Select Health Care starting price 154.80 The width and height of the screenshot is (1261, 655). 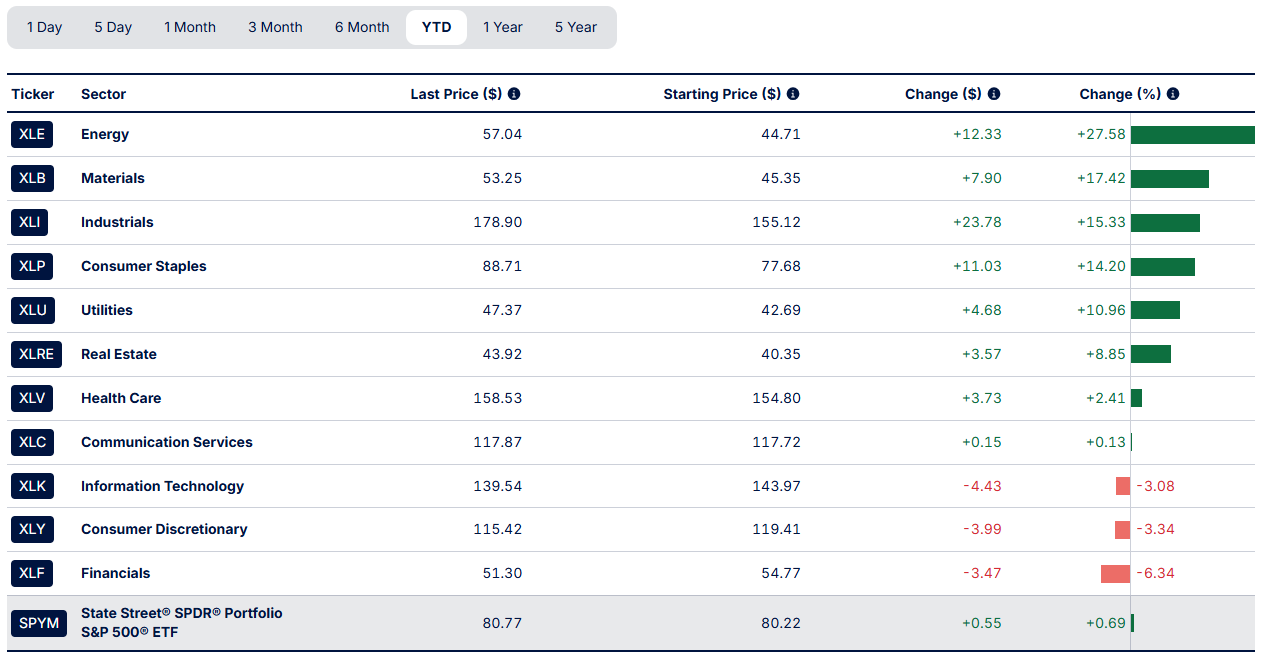[x=777, y=398]
